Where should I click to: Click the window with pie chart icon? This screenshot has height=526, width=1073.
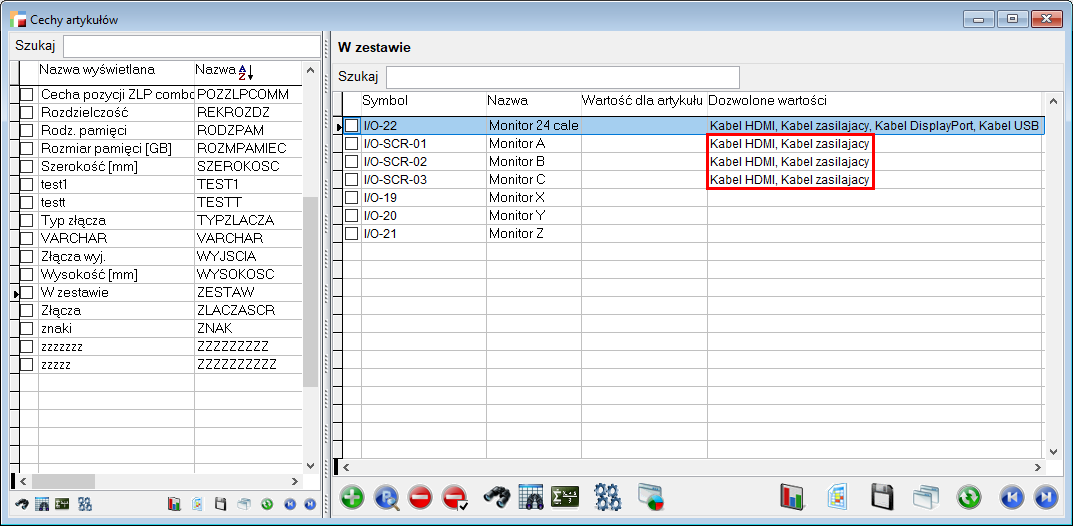tap(651, 497)
